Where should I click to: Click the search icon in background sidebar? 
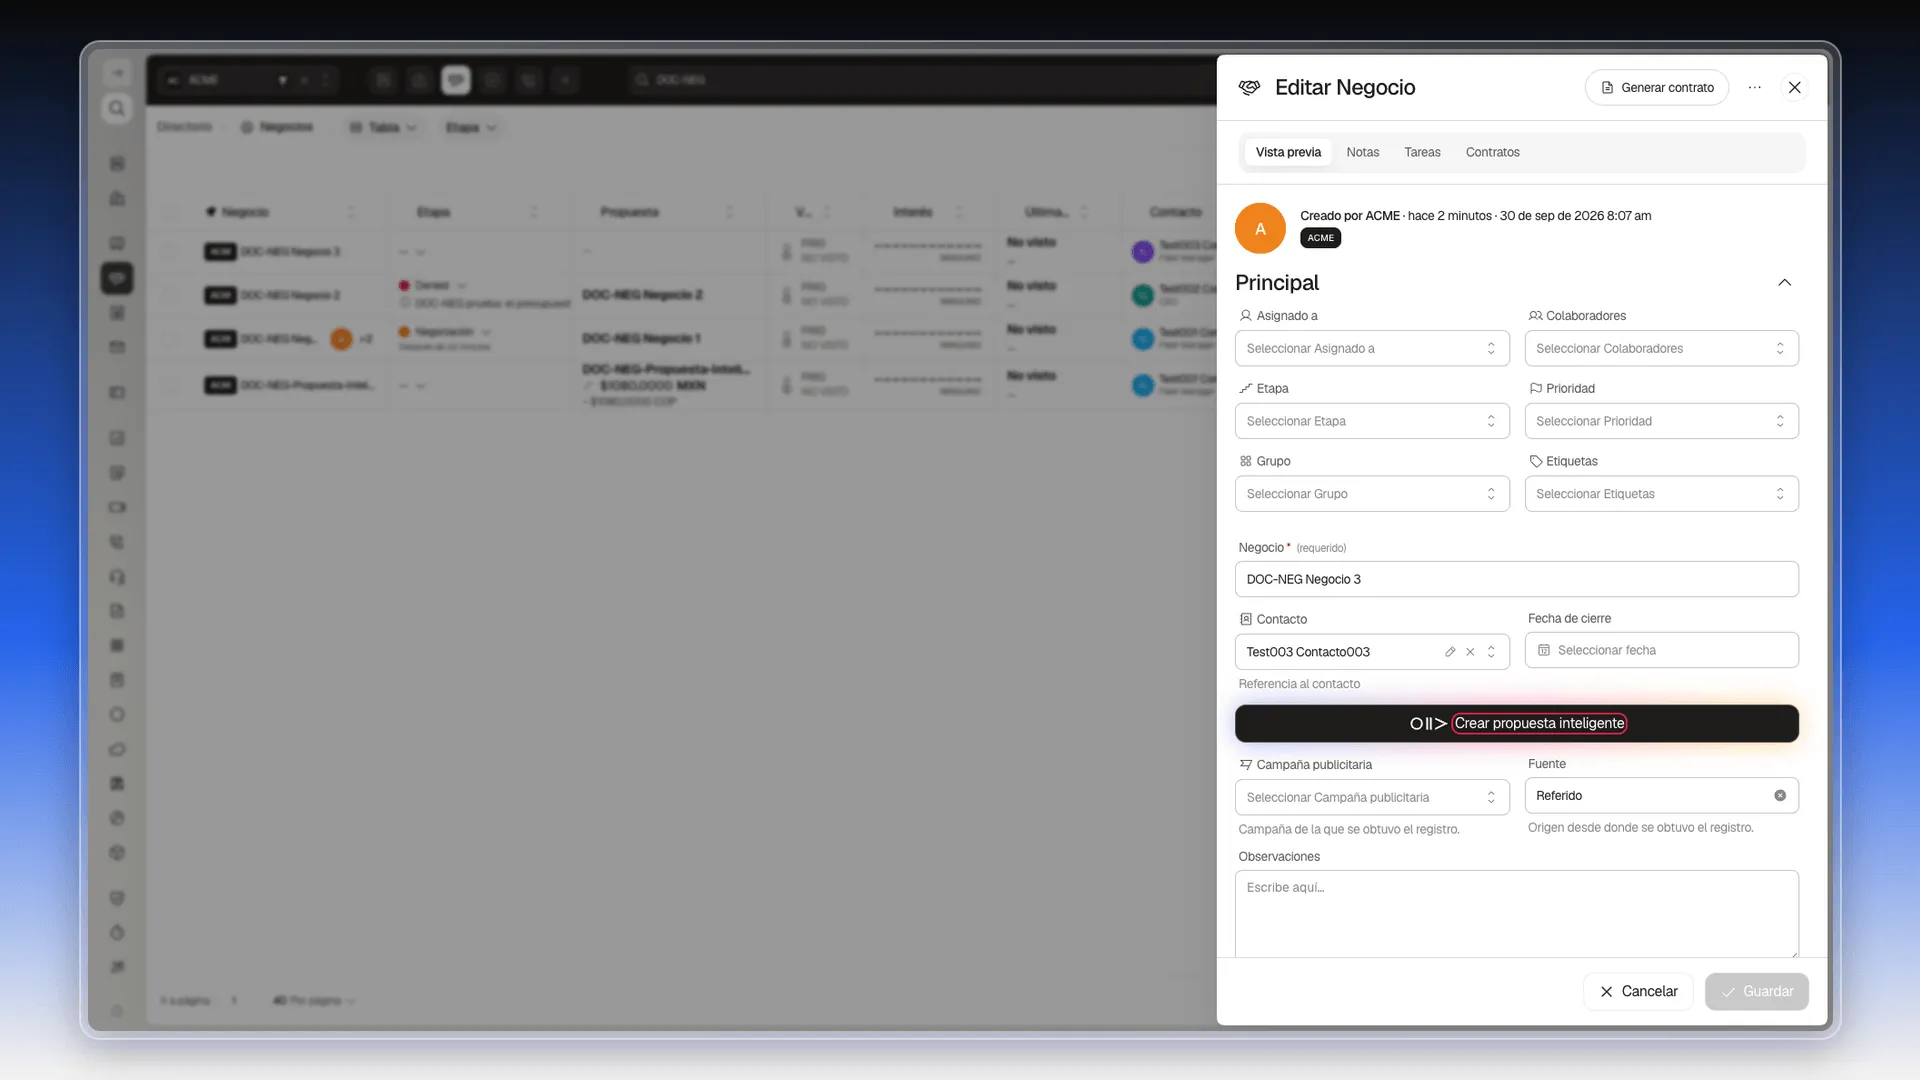[x=117, y=109]
